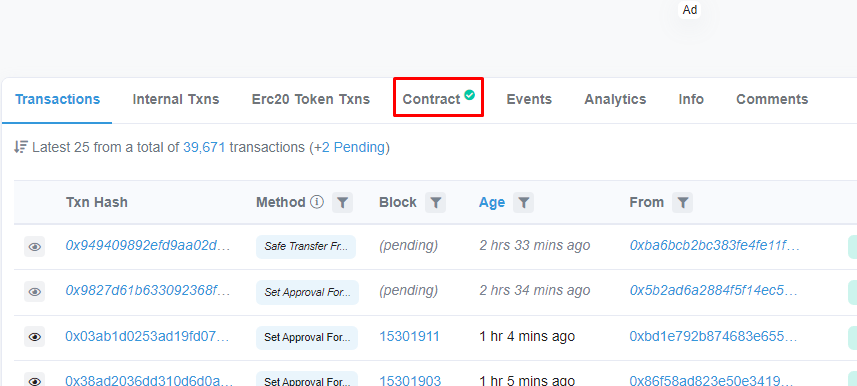The height and width of the screenshot is (386, 857).
Task: Open the Block column filter
Action: point(436,203)
